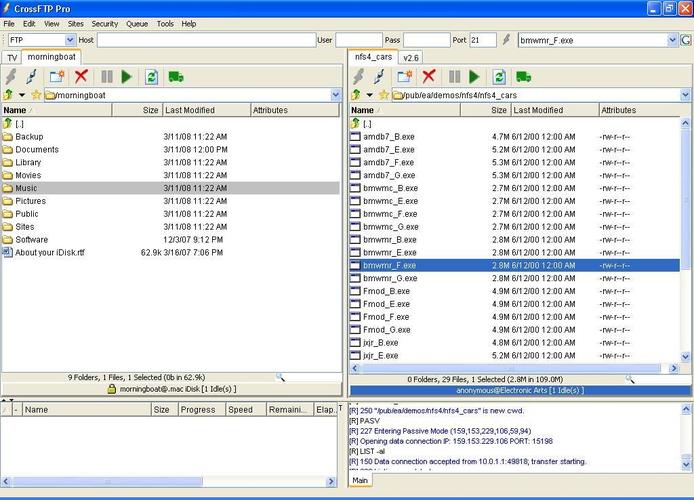Go up one folder in the right pane

point(356,95)
